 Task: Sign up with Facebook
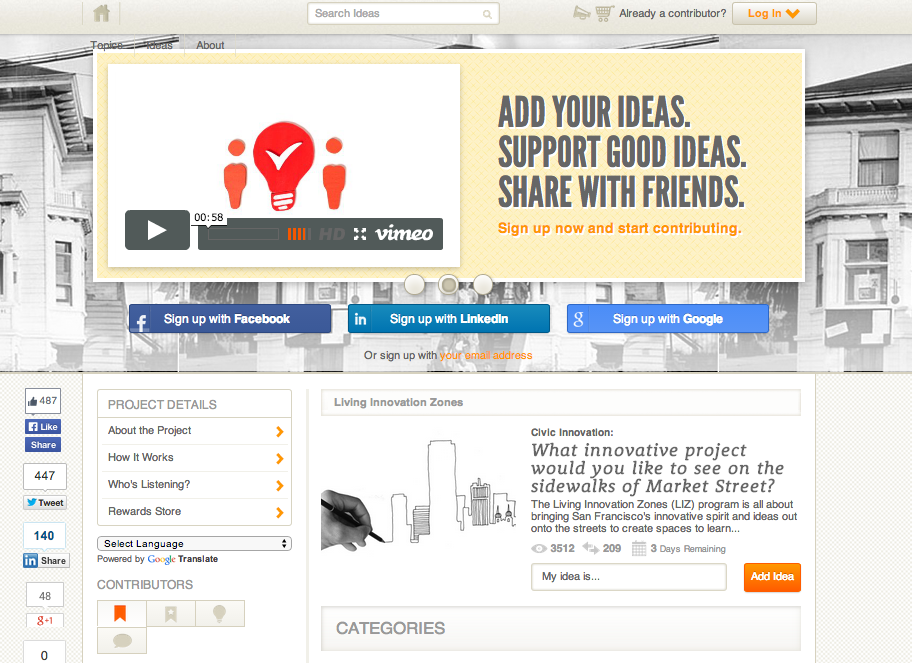tap(230, 319)
